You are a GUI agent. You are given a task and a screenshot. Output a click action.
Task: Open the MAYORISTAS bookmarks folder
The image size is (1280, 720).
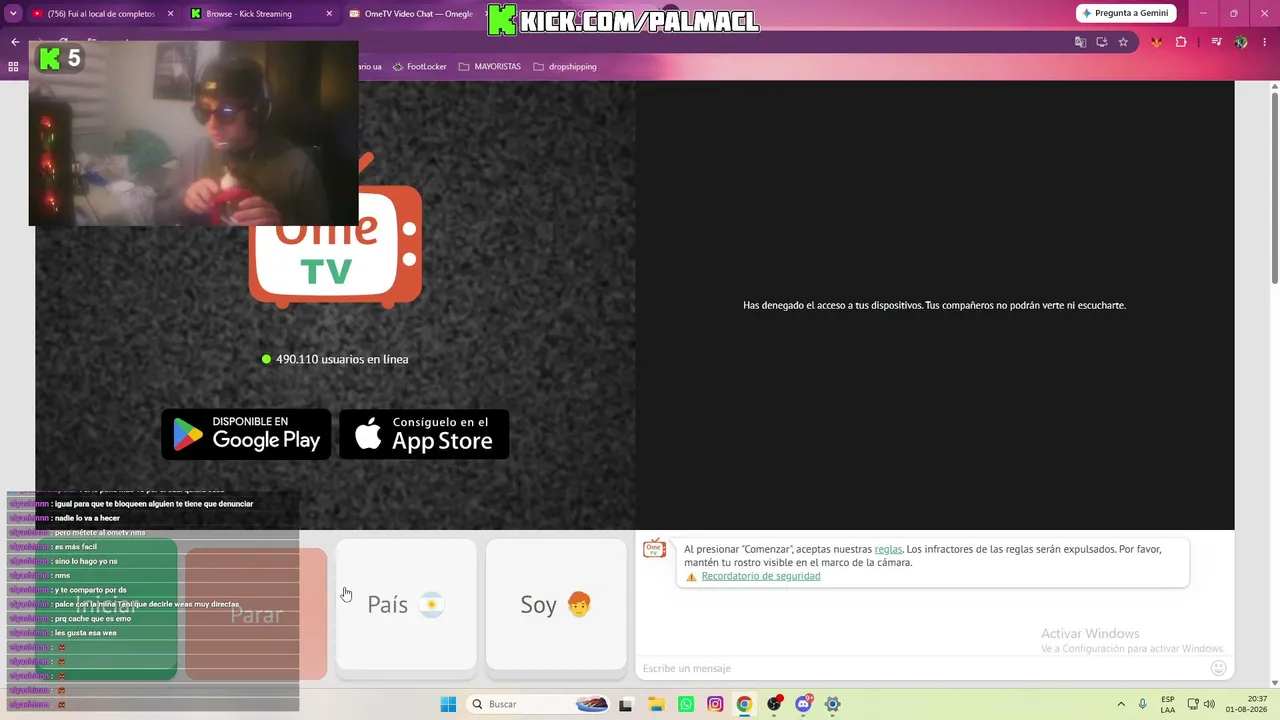pos(489,67)
